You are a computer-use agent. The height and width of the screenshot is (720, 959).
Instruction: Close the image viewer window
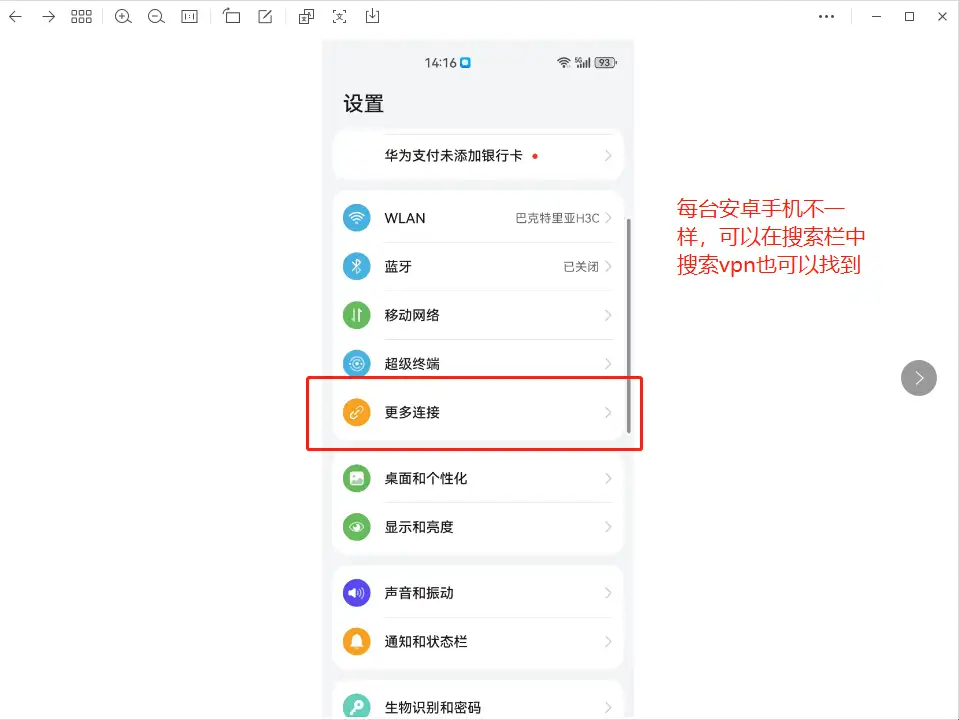point(942,17)
